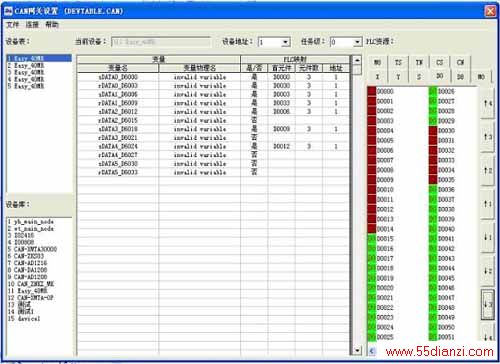The image size is (500, 364).
Task: Click the title bar CAN gateway icon
Action: pos(8,11)
